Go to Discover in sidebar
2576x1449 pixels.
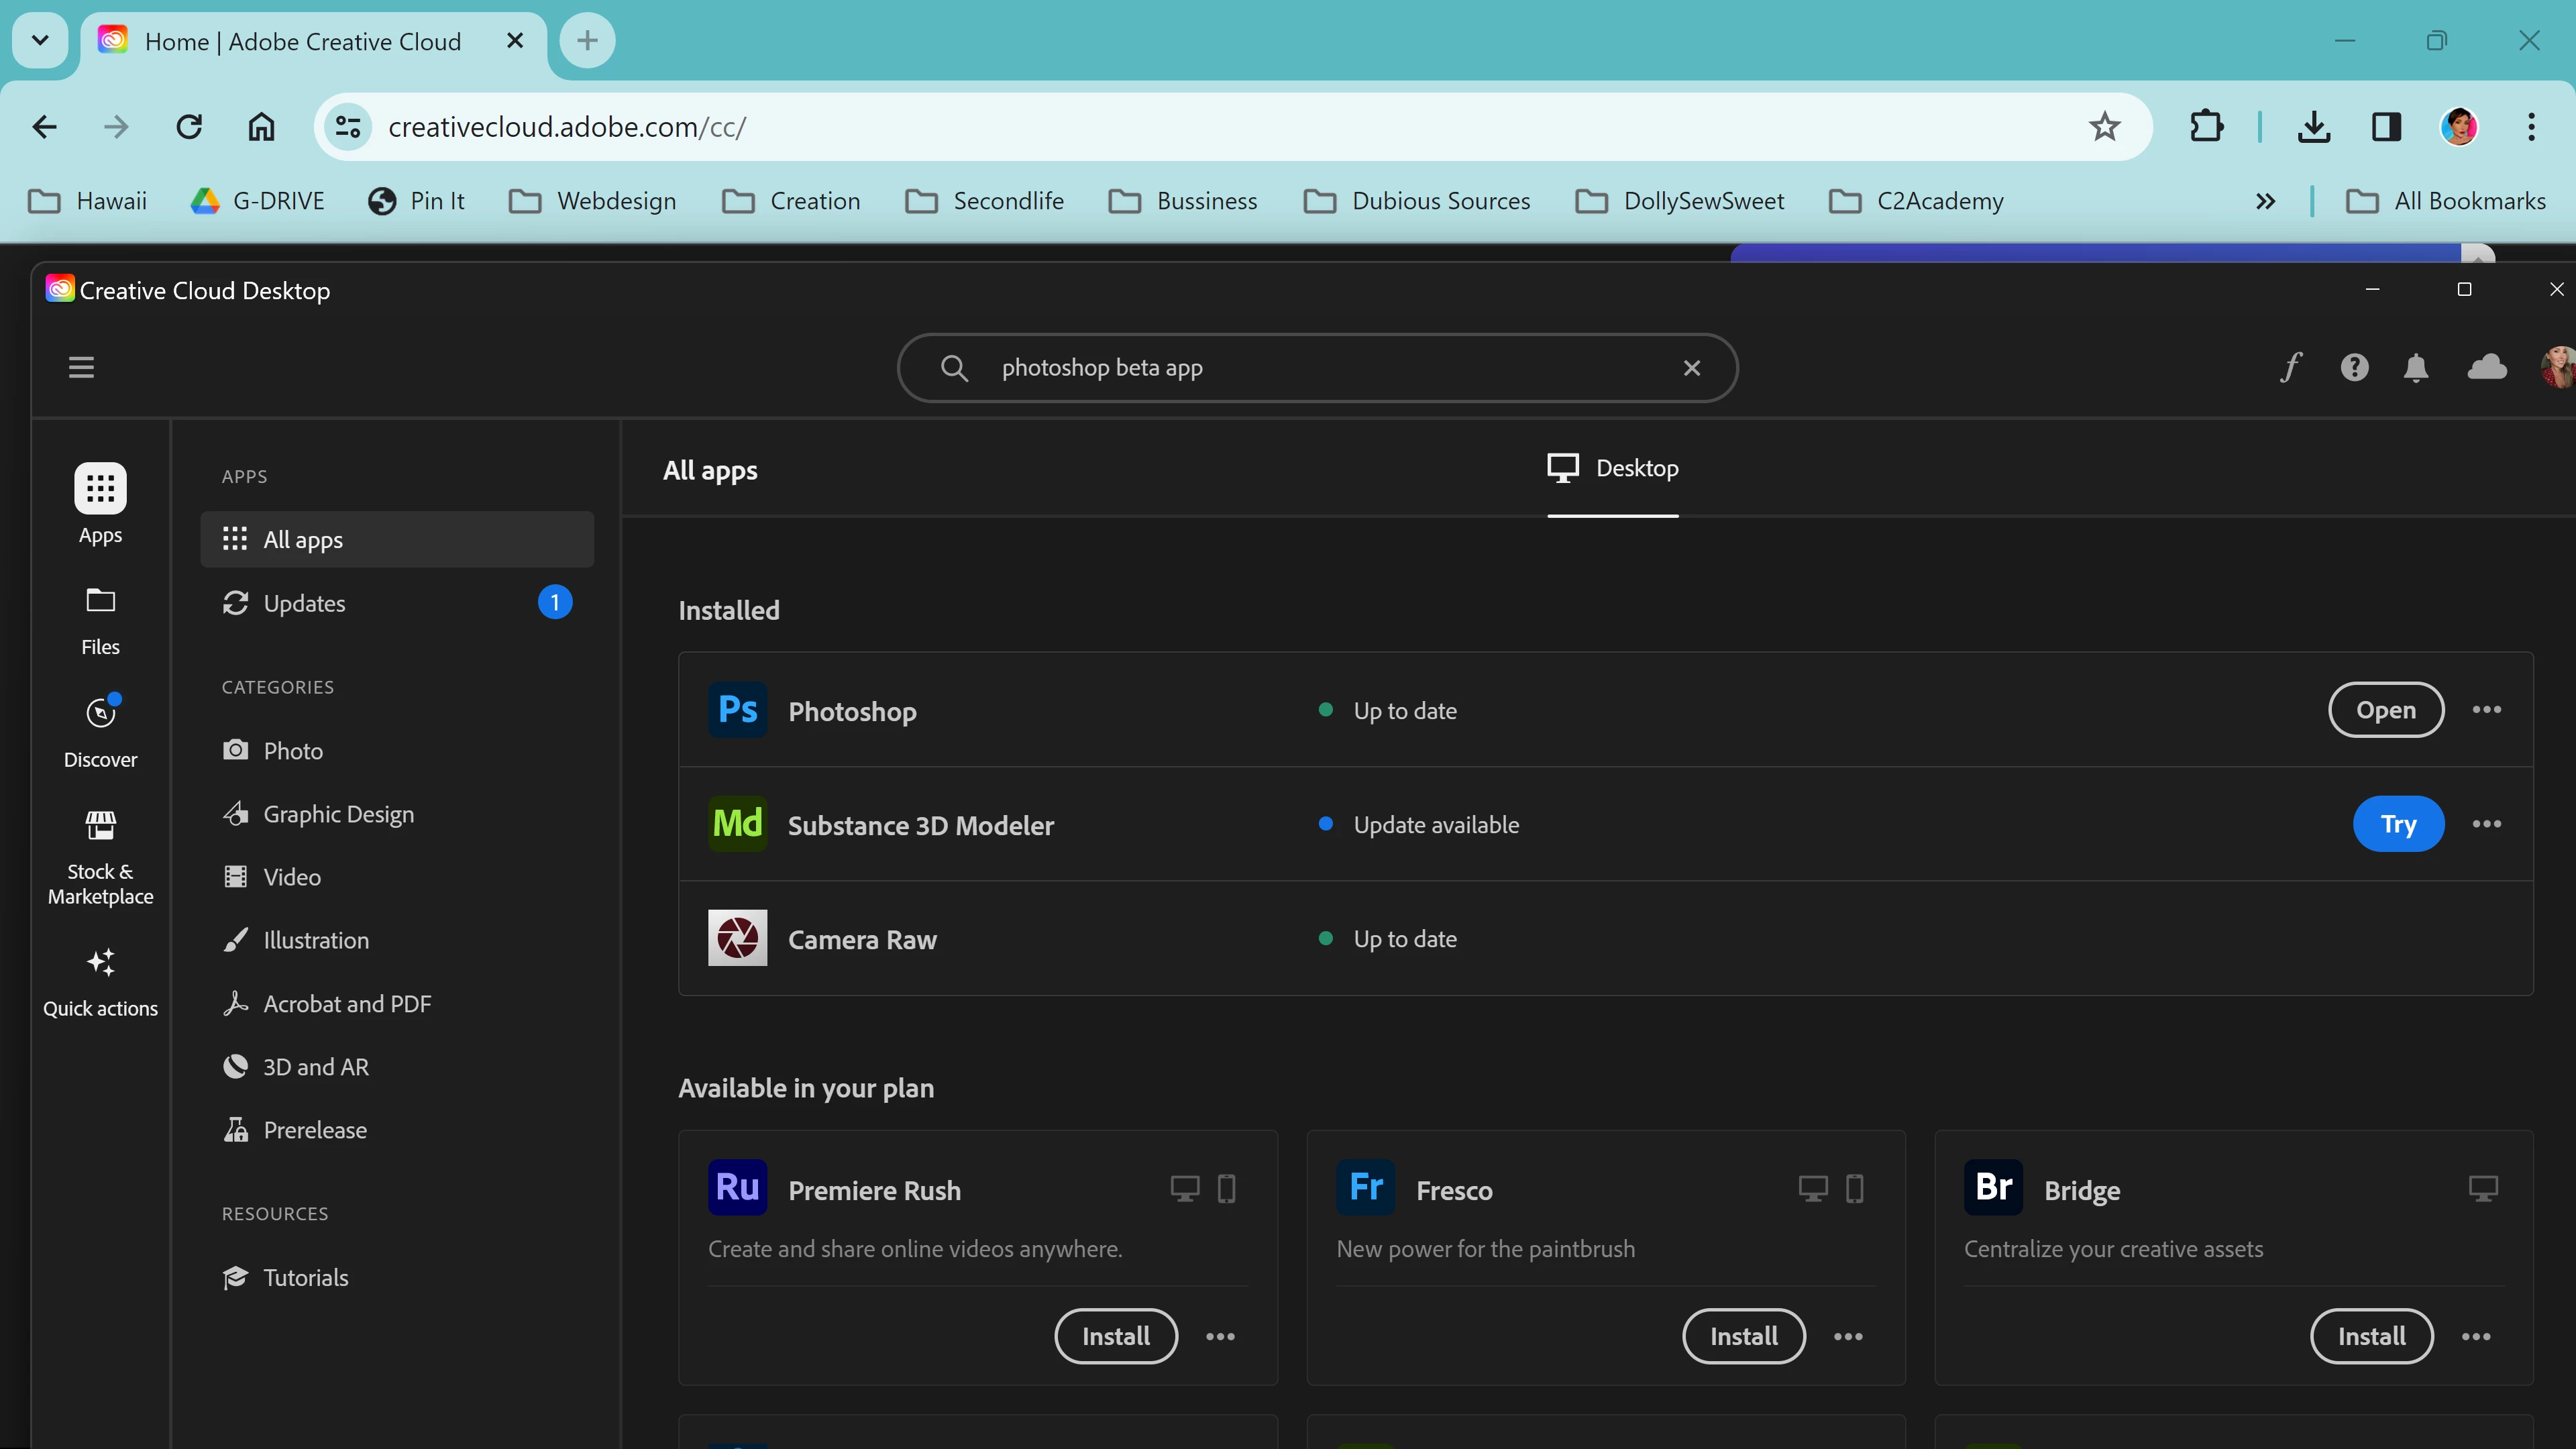100,732
